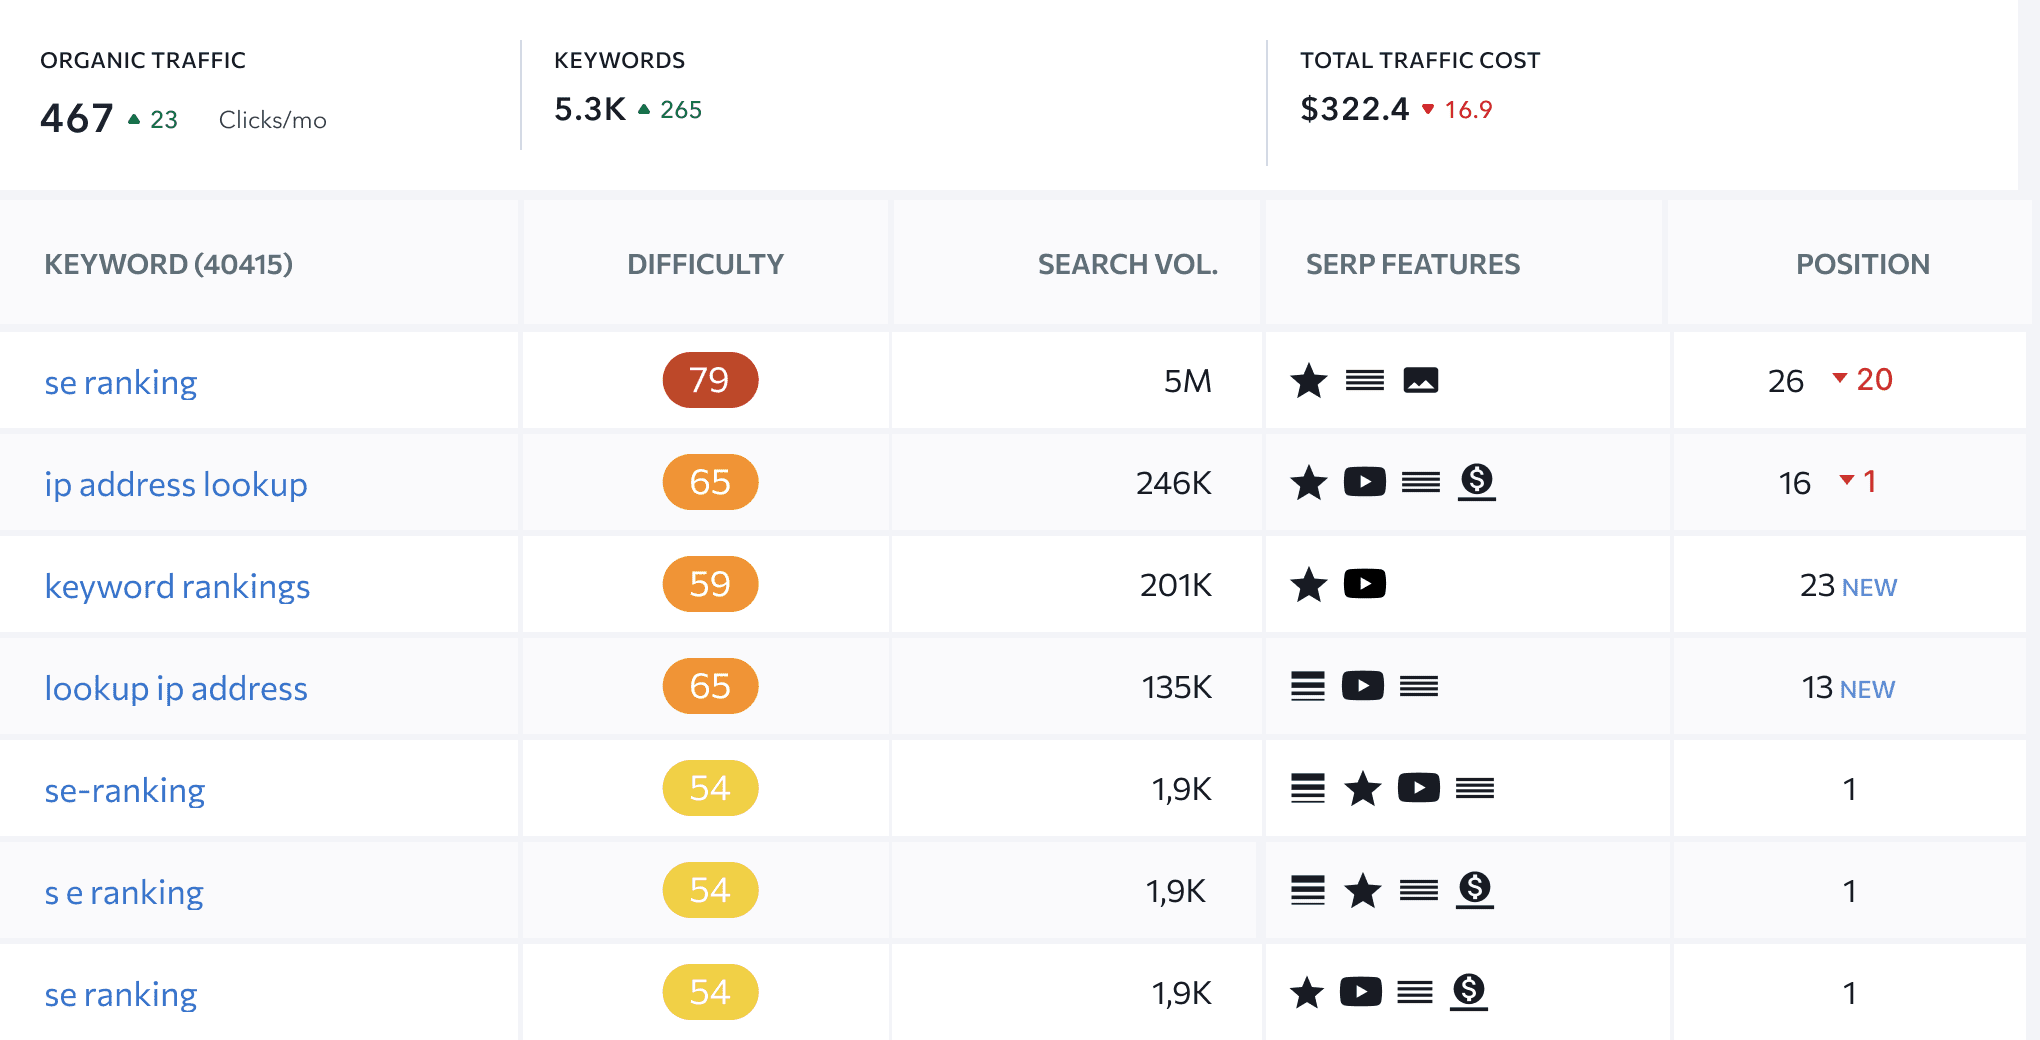
Task: Click the yellow 54 badge in the 's e ranking' row
Action: (710, 890)
